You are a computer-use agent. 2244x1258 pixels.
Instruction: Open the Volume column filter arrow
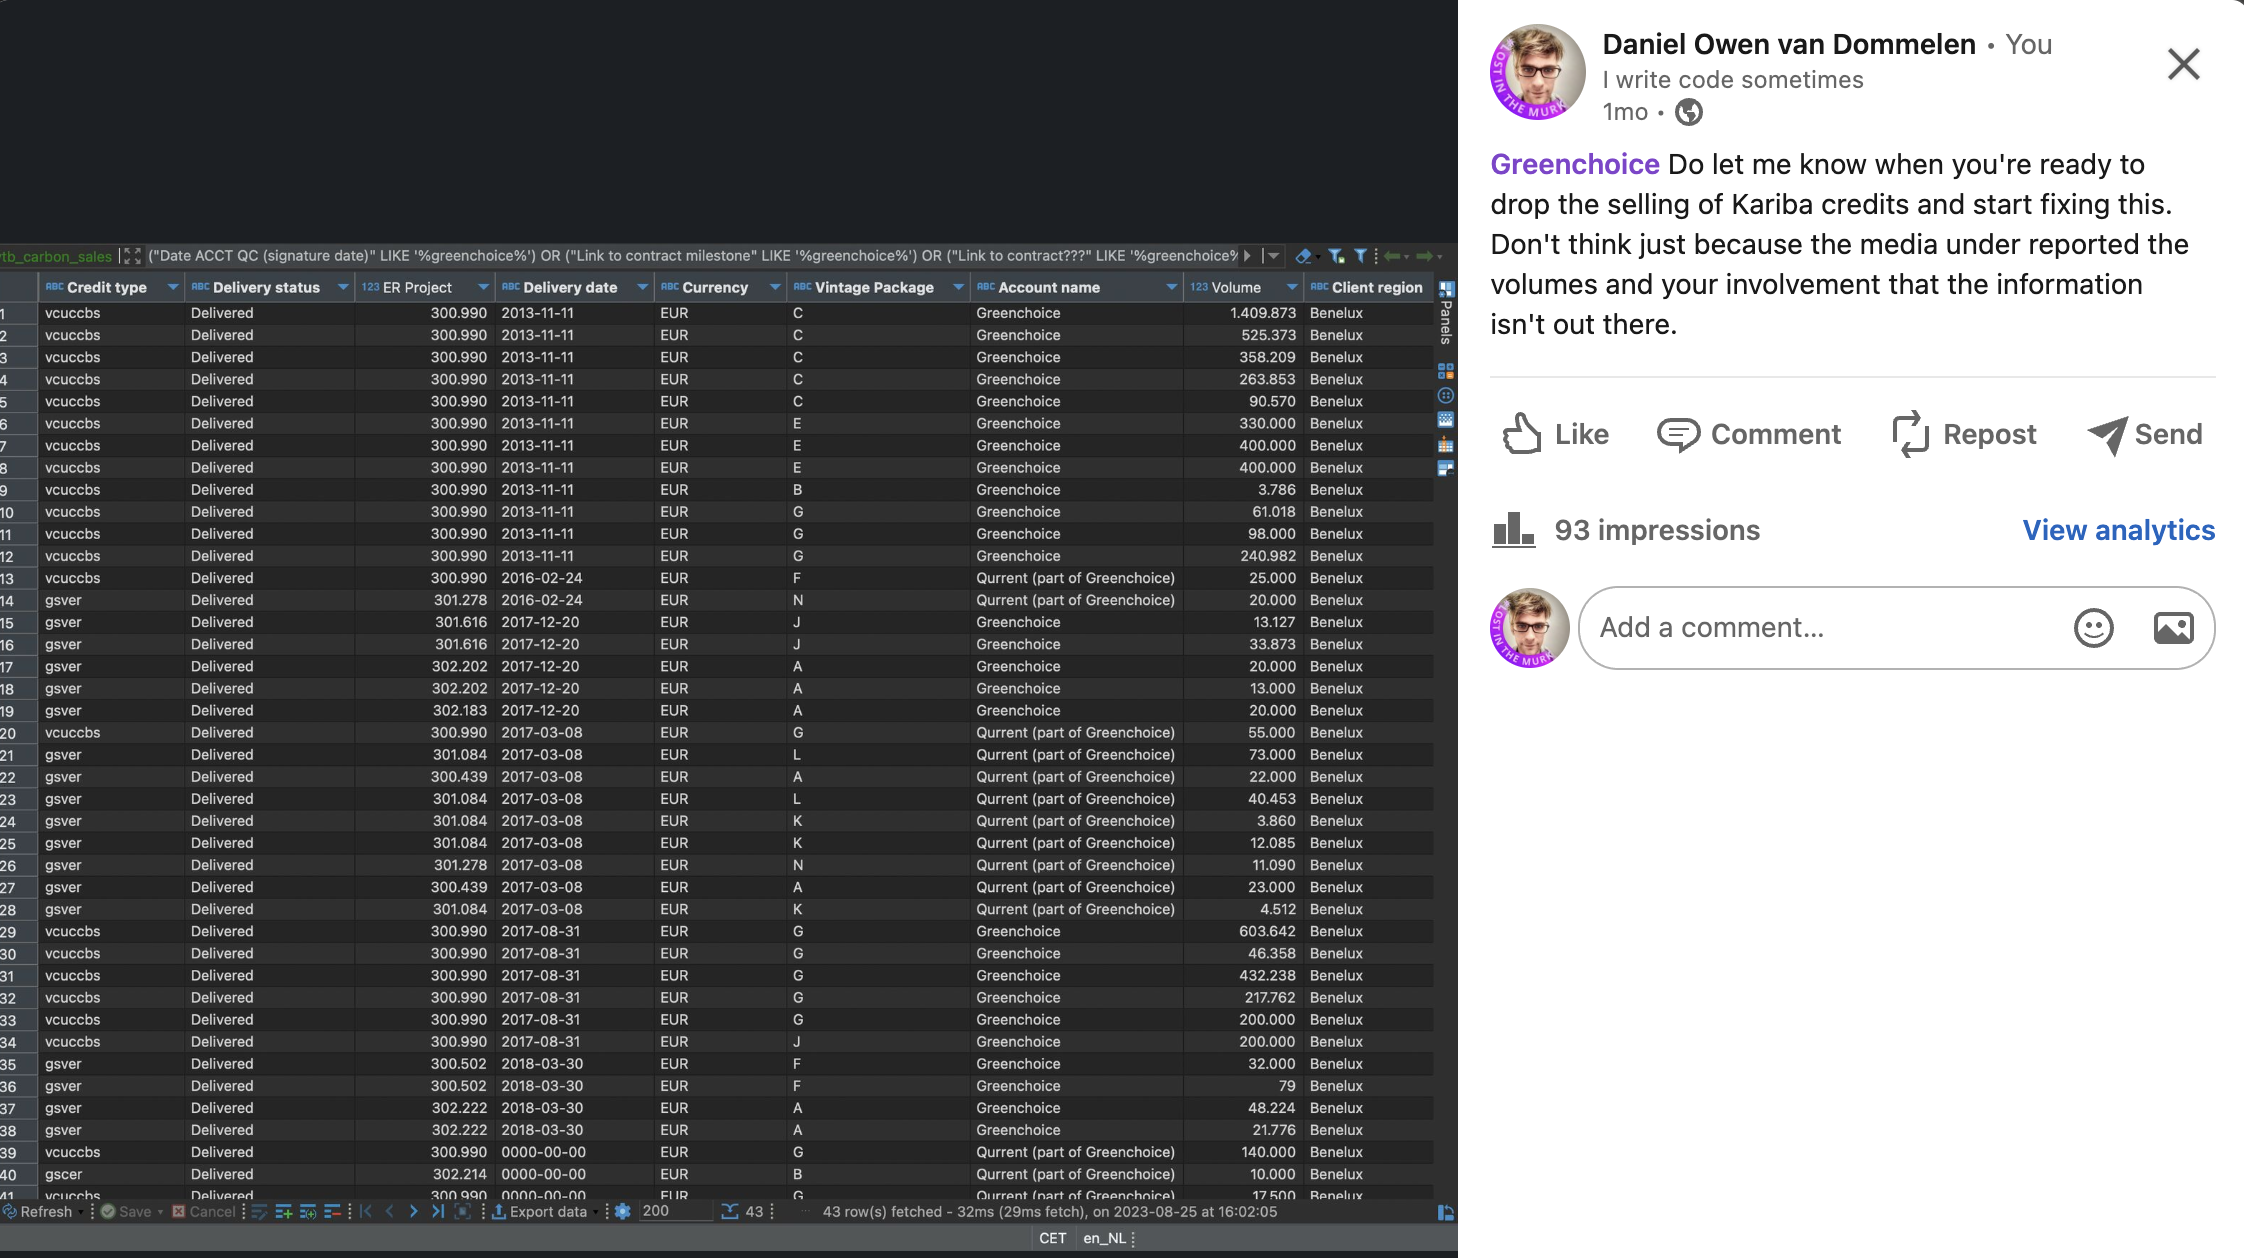click(1292, 288)
